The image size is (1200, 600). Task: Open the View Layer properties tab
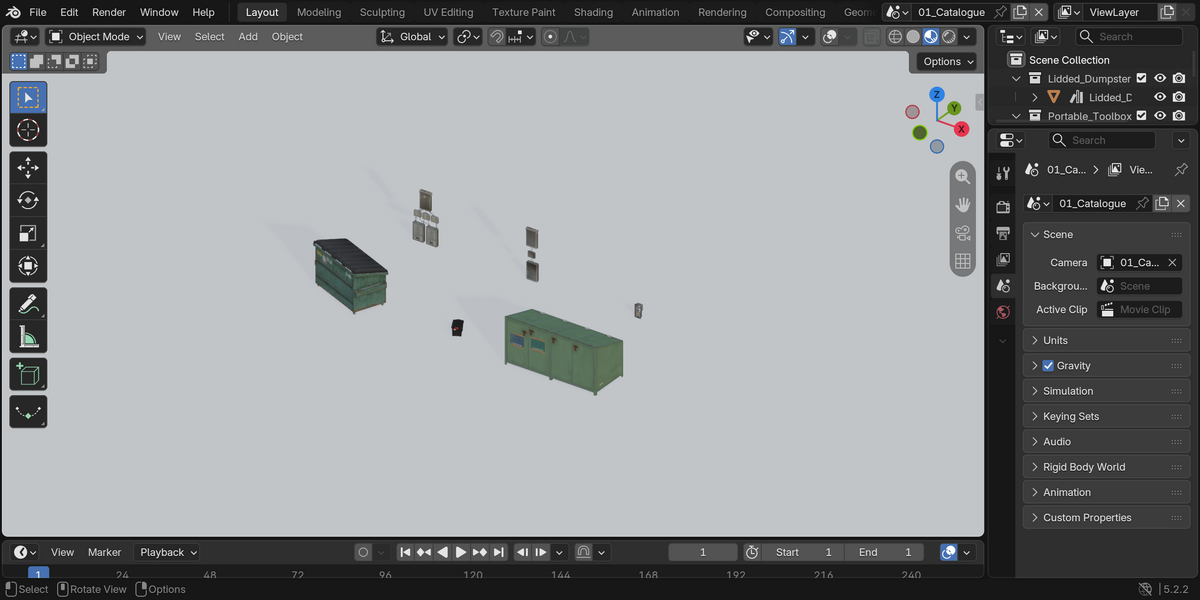pos(1003,259)
